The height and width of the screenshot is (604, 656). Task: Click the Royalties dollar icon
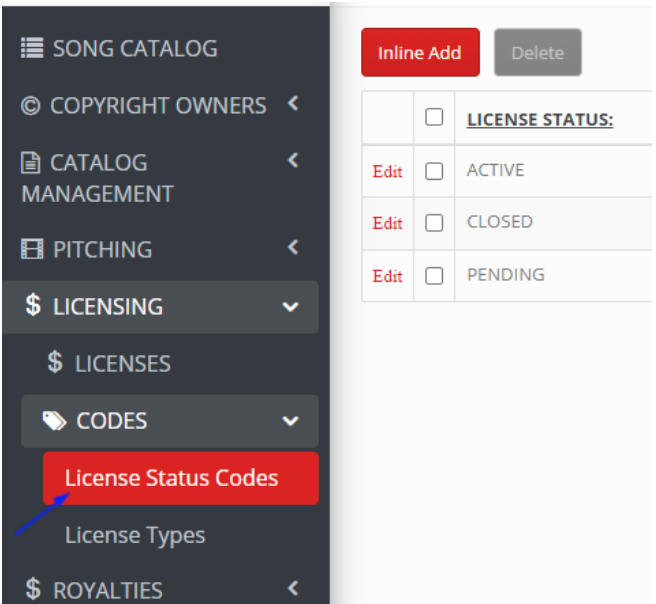tap(33, 589)
